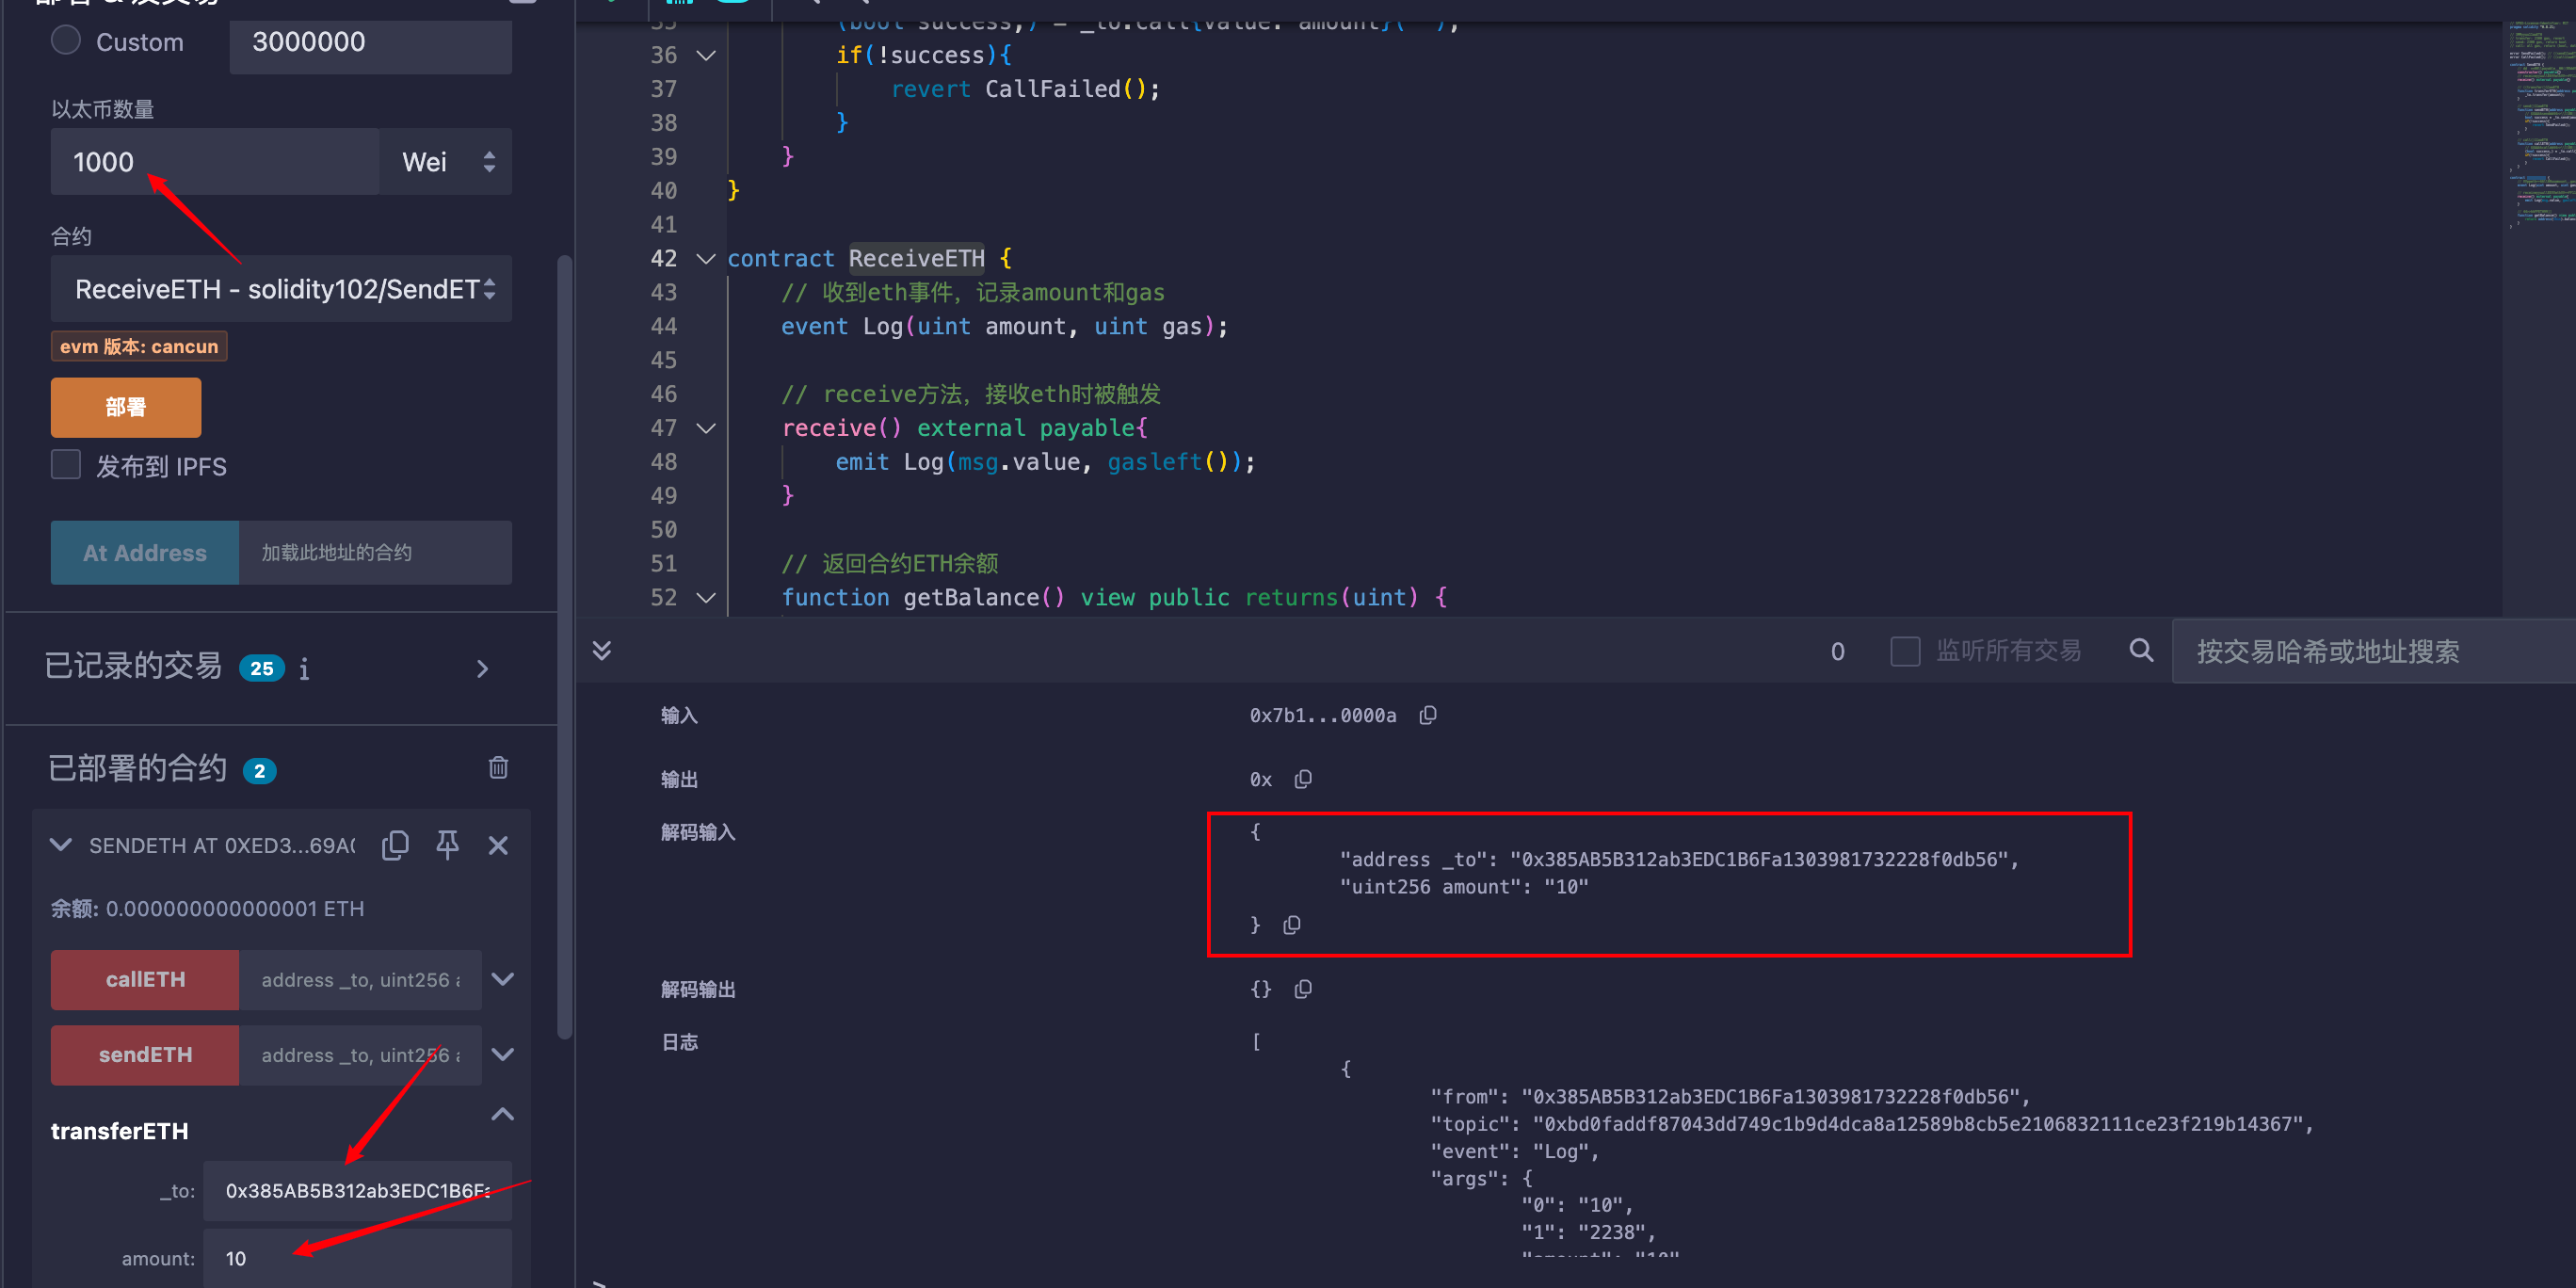
Task: Delete all deployed contracts with trash icon
Action: click(498, 768)
